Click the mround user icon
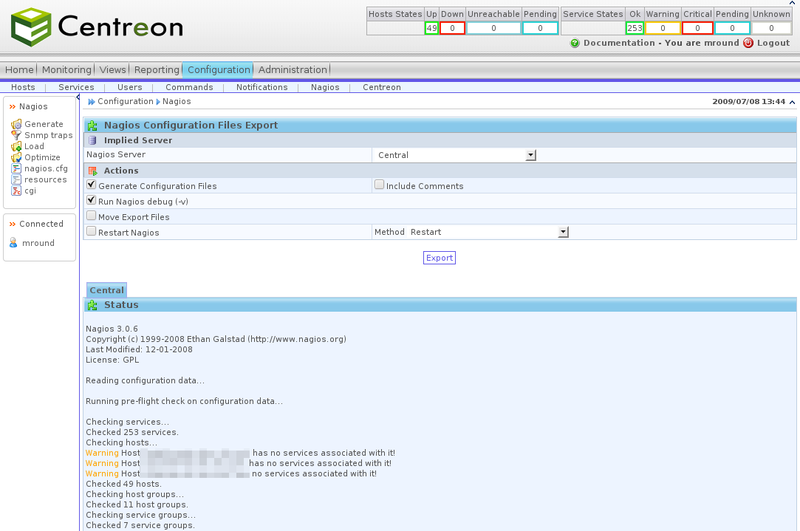 click(x=14, y=243)
